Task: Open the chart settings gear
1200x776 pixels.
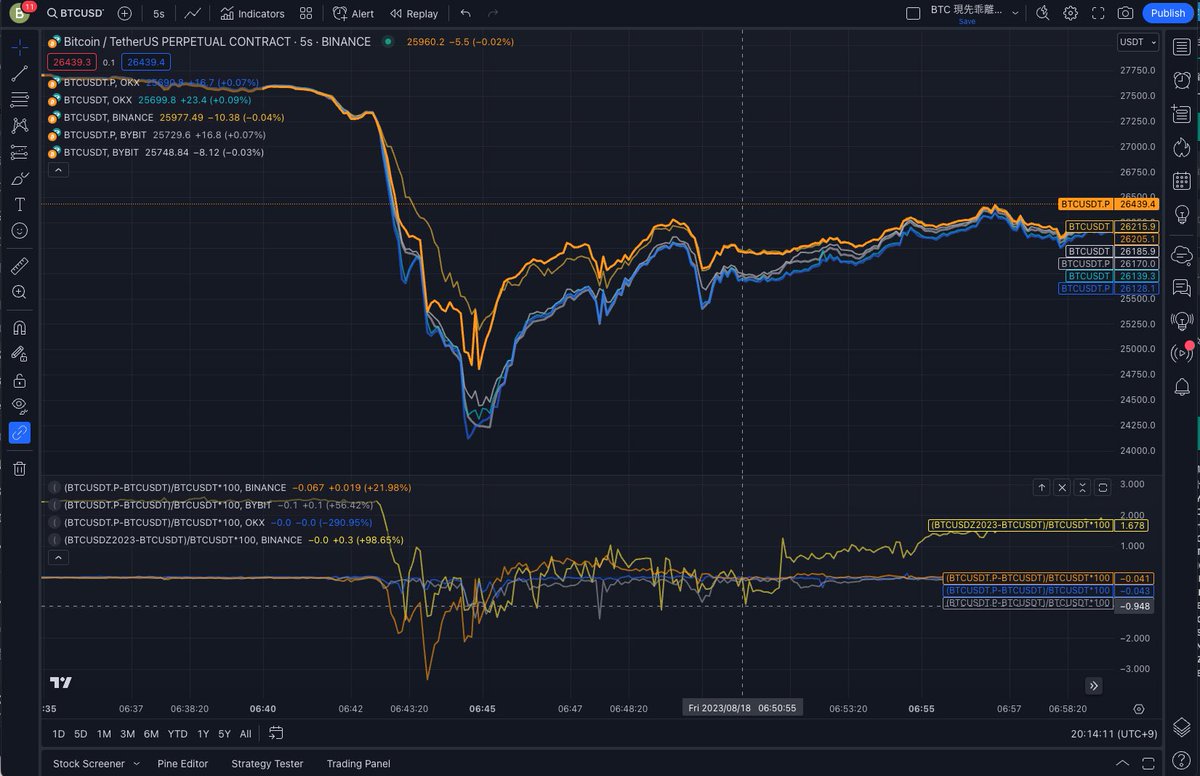Action: pos(1068,13)
